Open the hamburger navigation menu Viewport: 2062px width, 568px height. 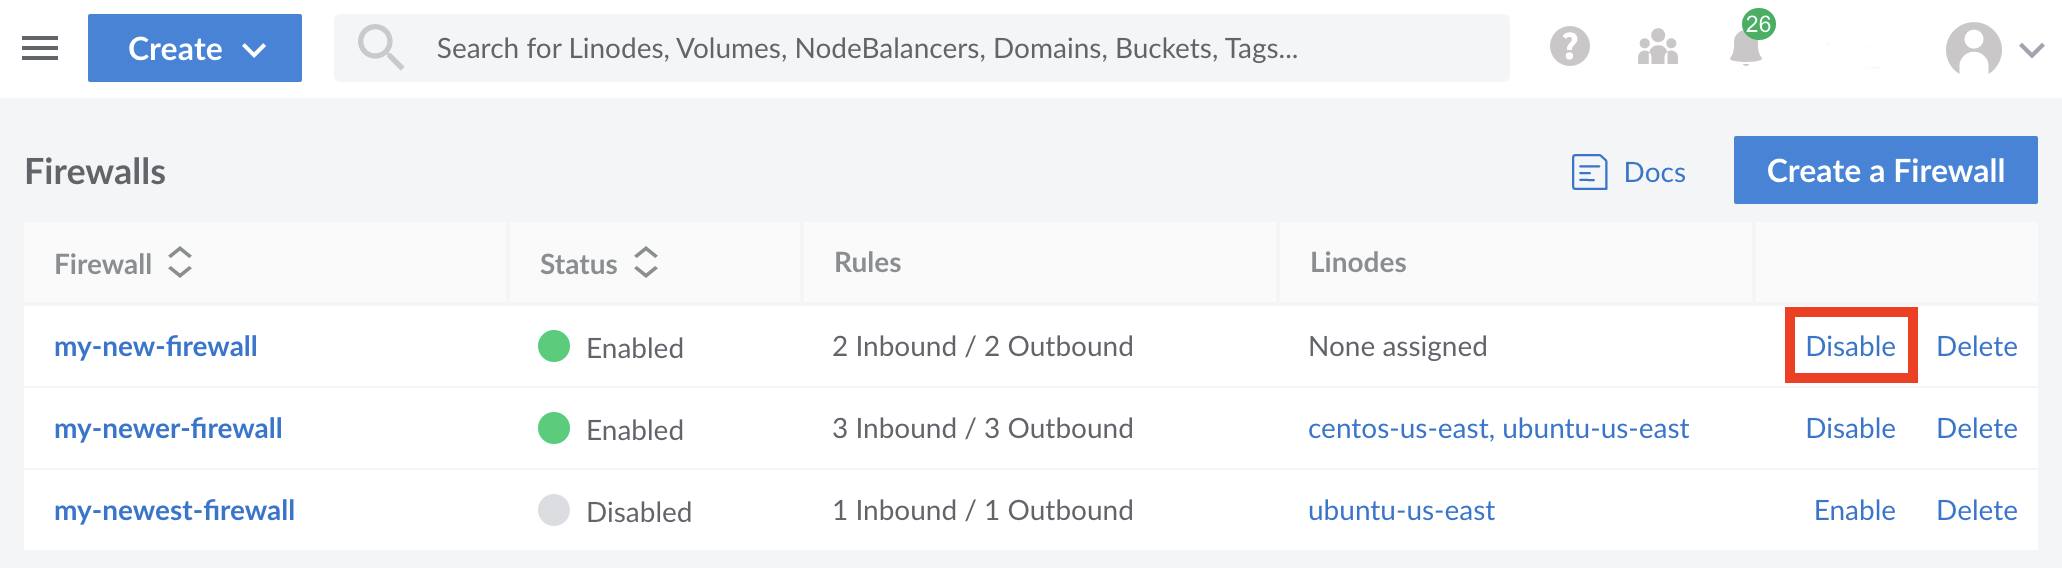click(x=40, y=48)
